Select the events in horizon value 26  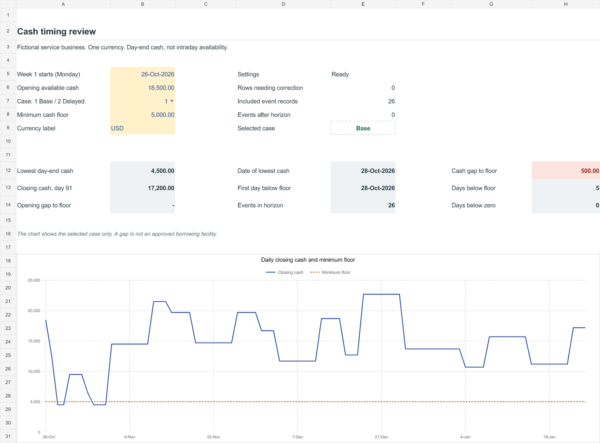point(363,205)
